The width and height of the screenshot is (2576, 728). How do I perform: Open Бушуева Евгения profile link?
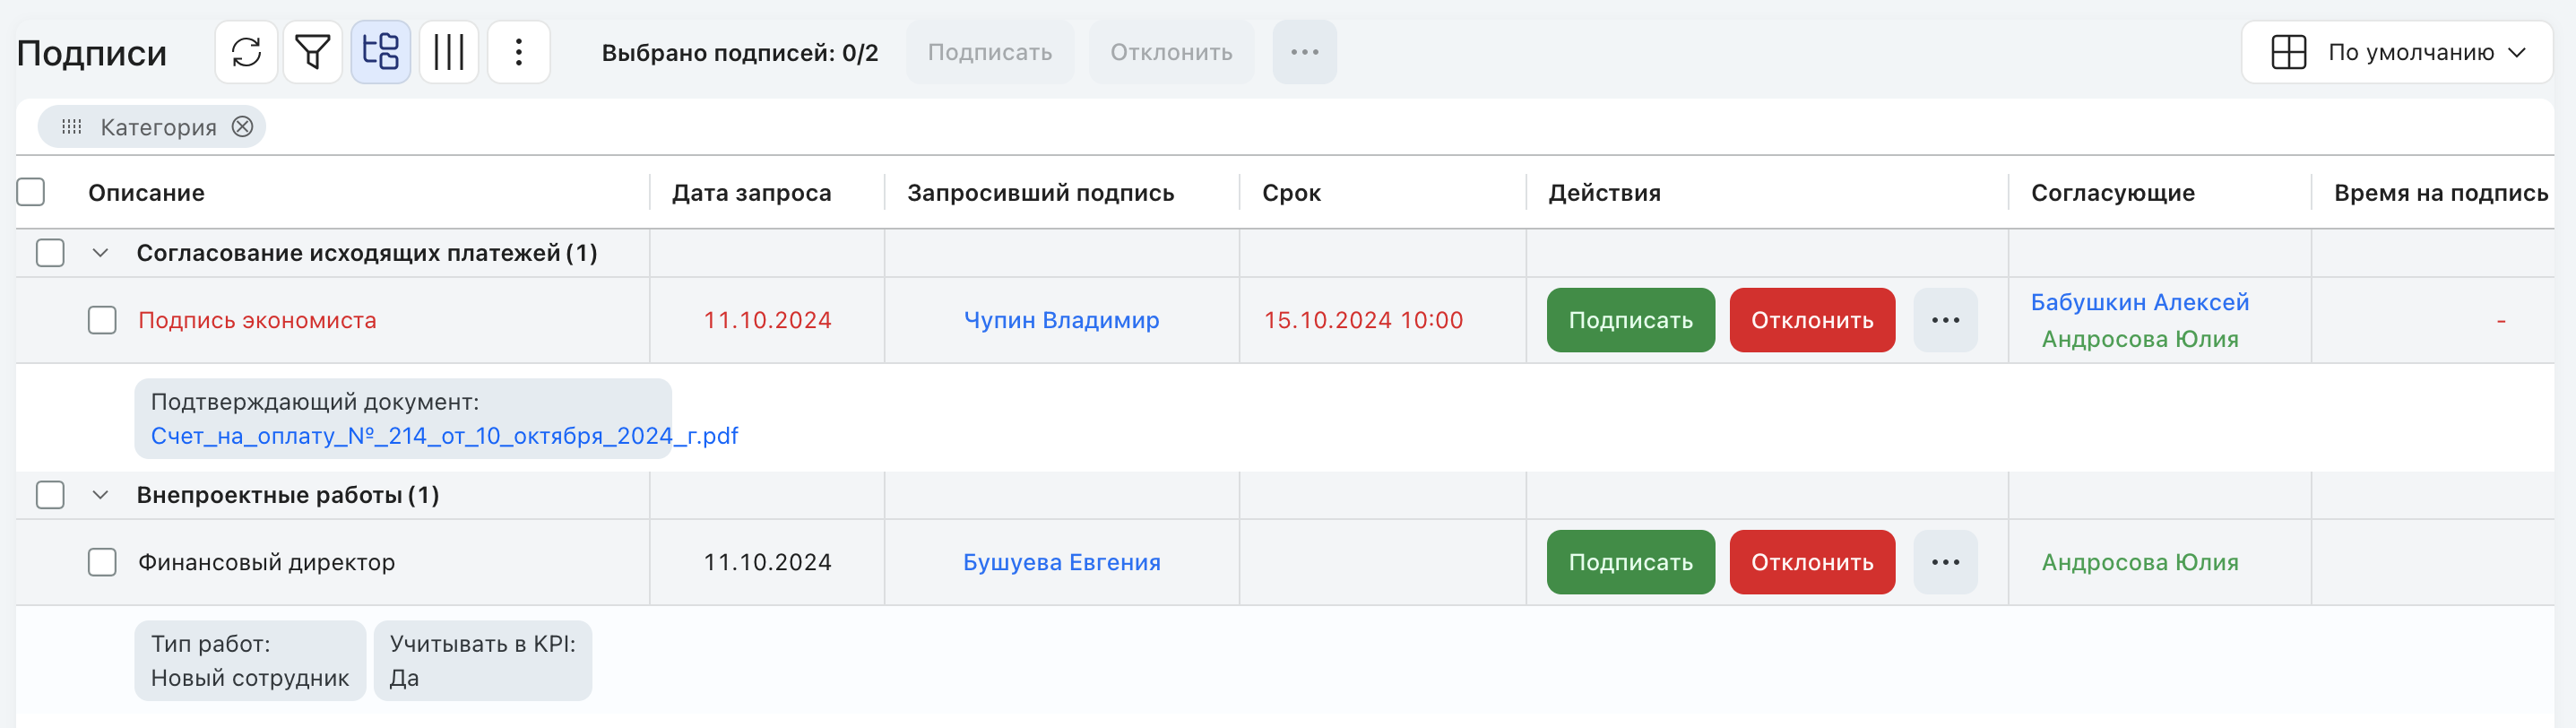tap(1061, 562)
